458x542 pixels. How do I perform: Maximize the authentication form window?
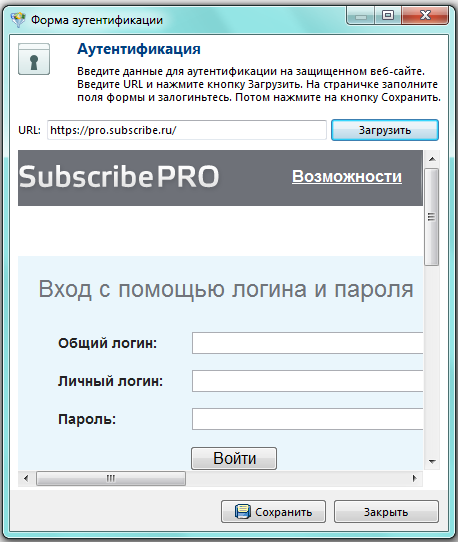pyautogui.click(x=388, y=16)
